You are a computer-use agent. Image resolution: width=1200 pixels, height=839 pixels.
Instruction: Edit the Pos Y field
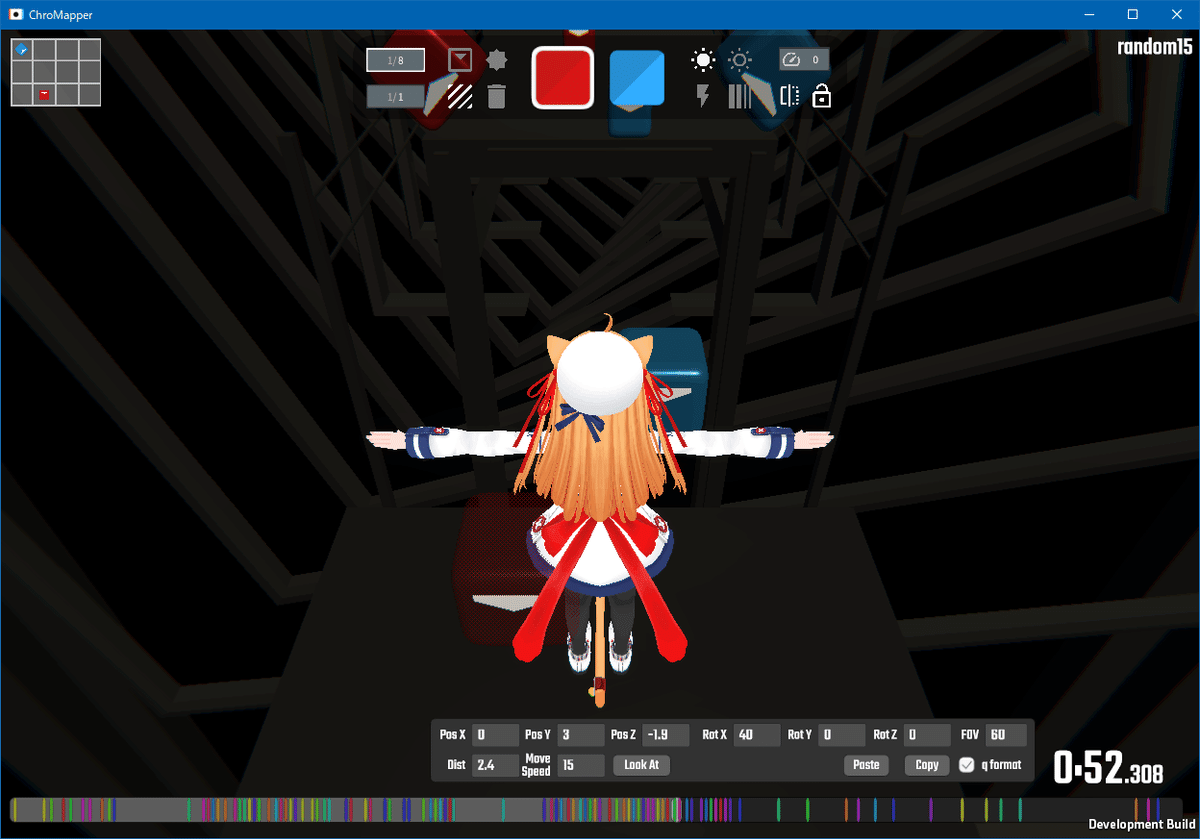coord(581,735)
